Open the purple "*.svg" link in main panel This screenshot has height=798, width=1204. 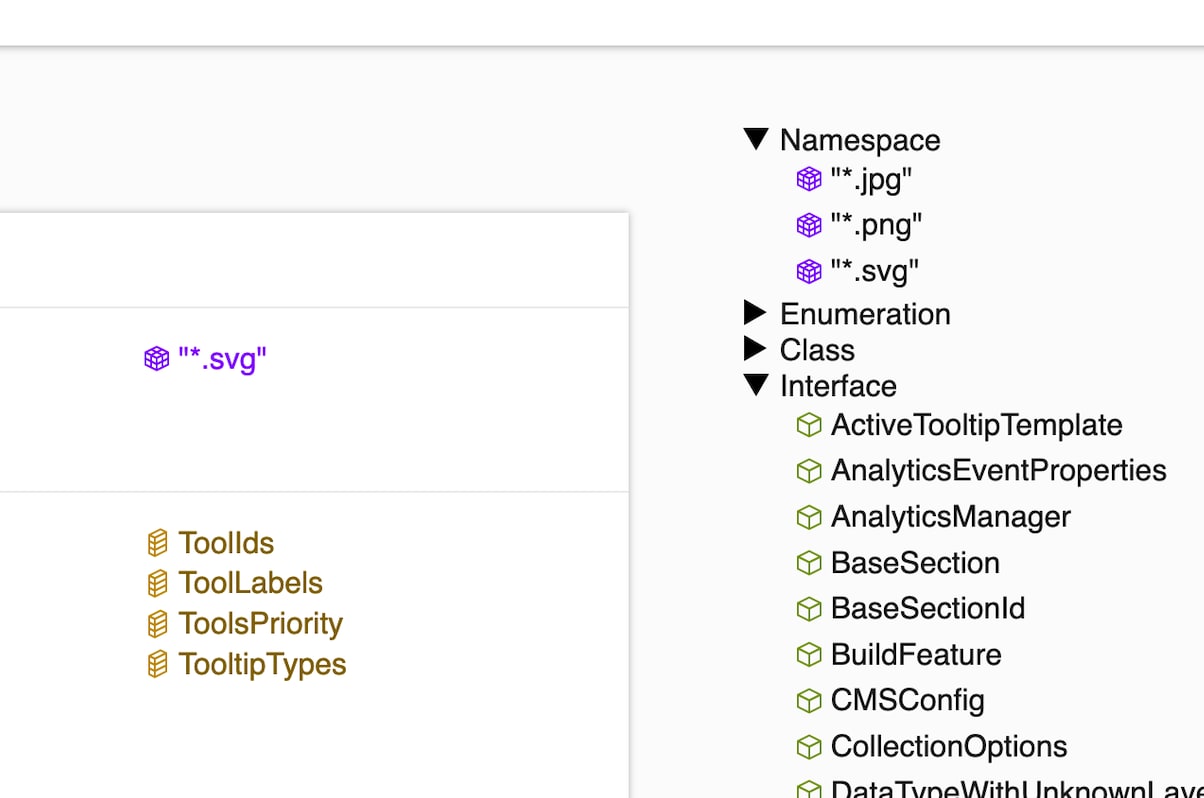pos(222,358)
